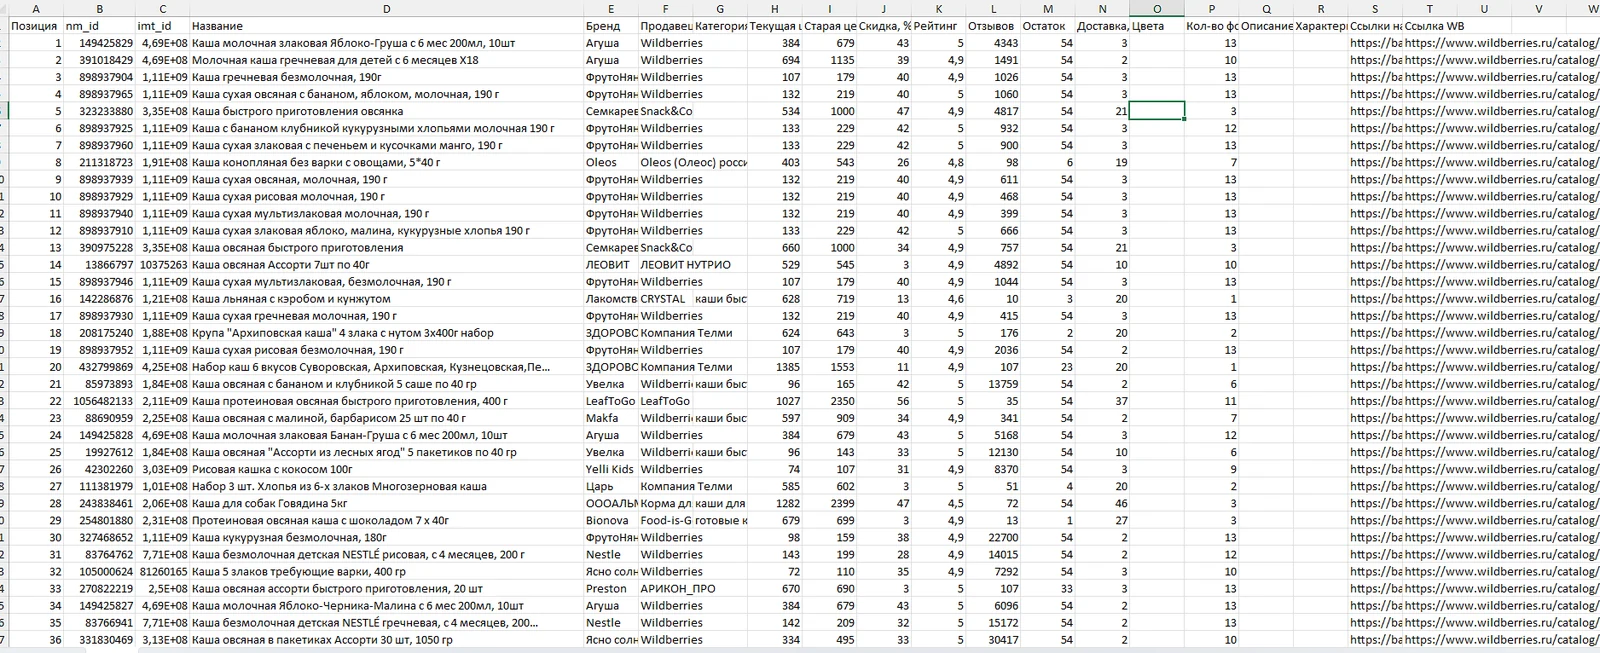Select delivery cell 37
The height and width of the screenshot is (653, 1600).
tap(1103, 401)
